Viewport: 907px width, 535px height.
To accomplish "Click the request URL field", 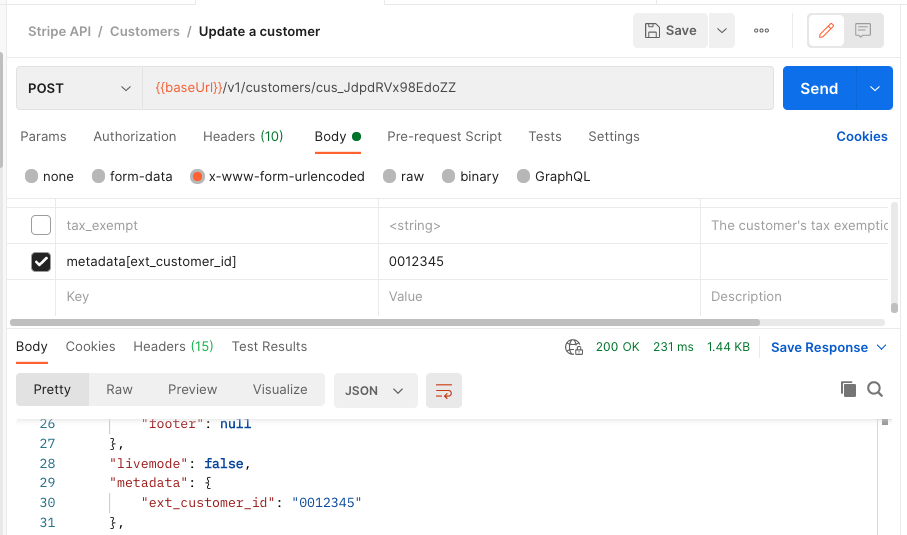I will (x=458, y=88).
